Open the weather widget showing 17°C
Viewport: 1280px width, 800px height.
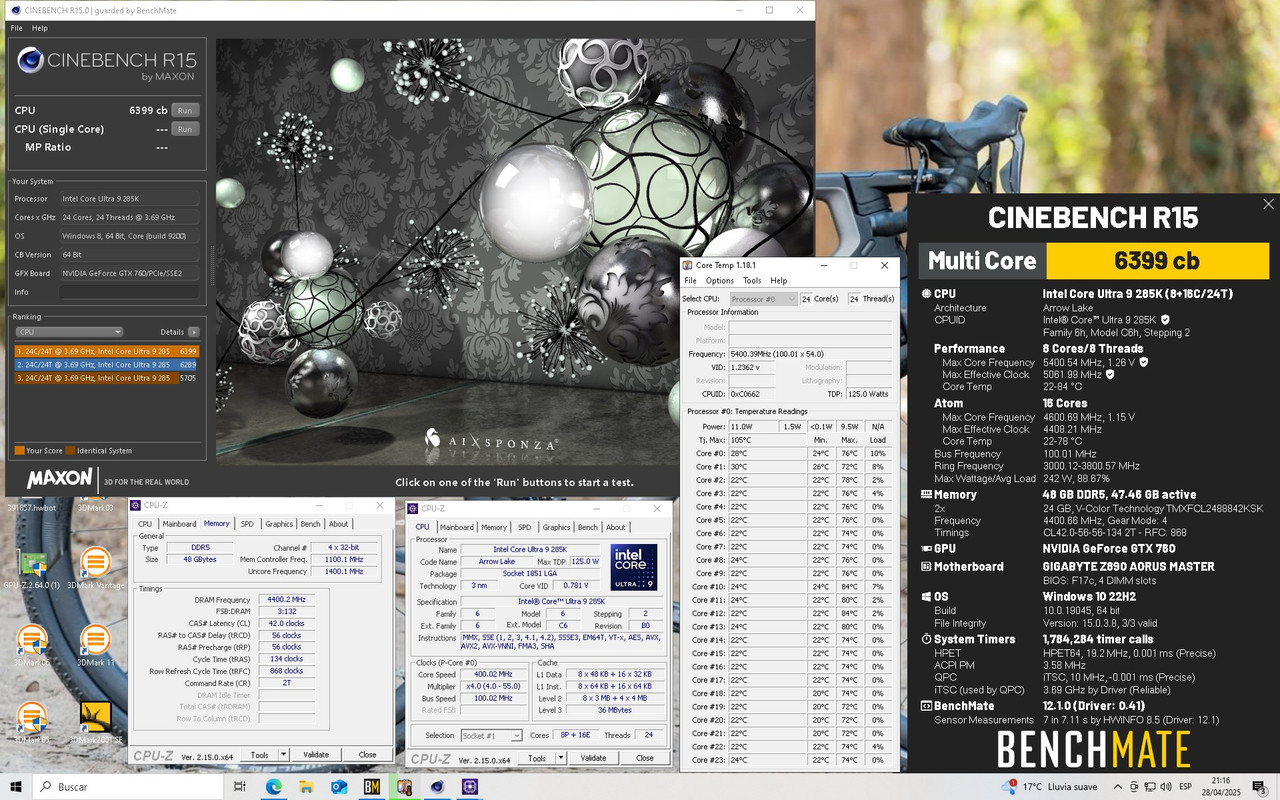(1050, 787)
